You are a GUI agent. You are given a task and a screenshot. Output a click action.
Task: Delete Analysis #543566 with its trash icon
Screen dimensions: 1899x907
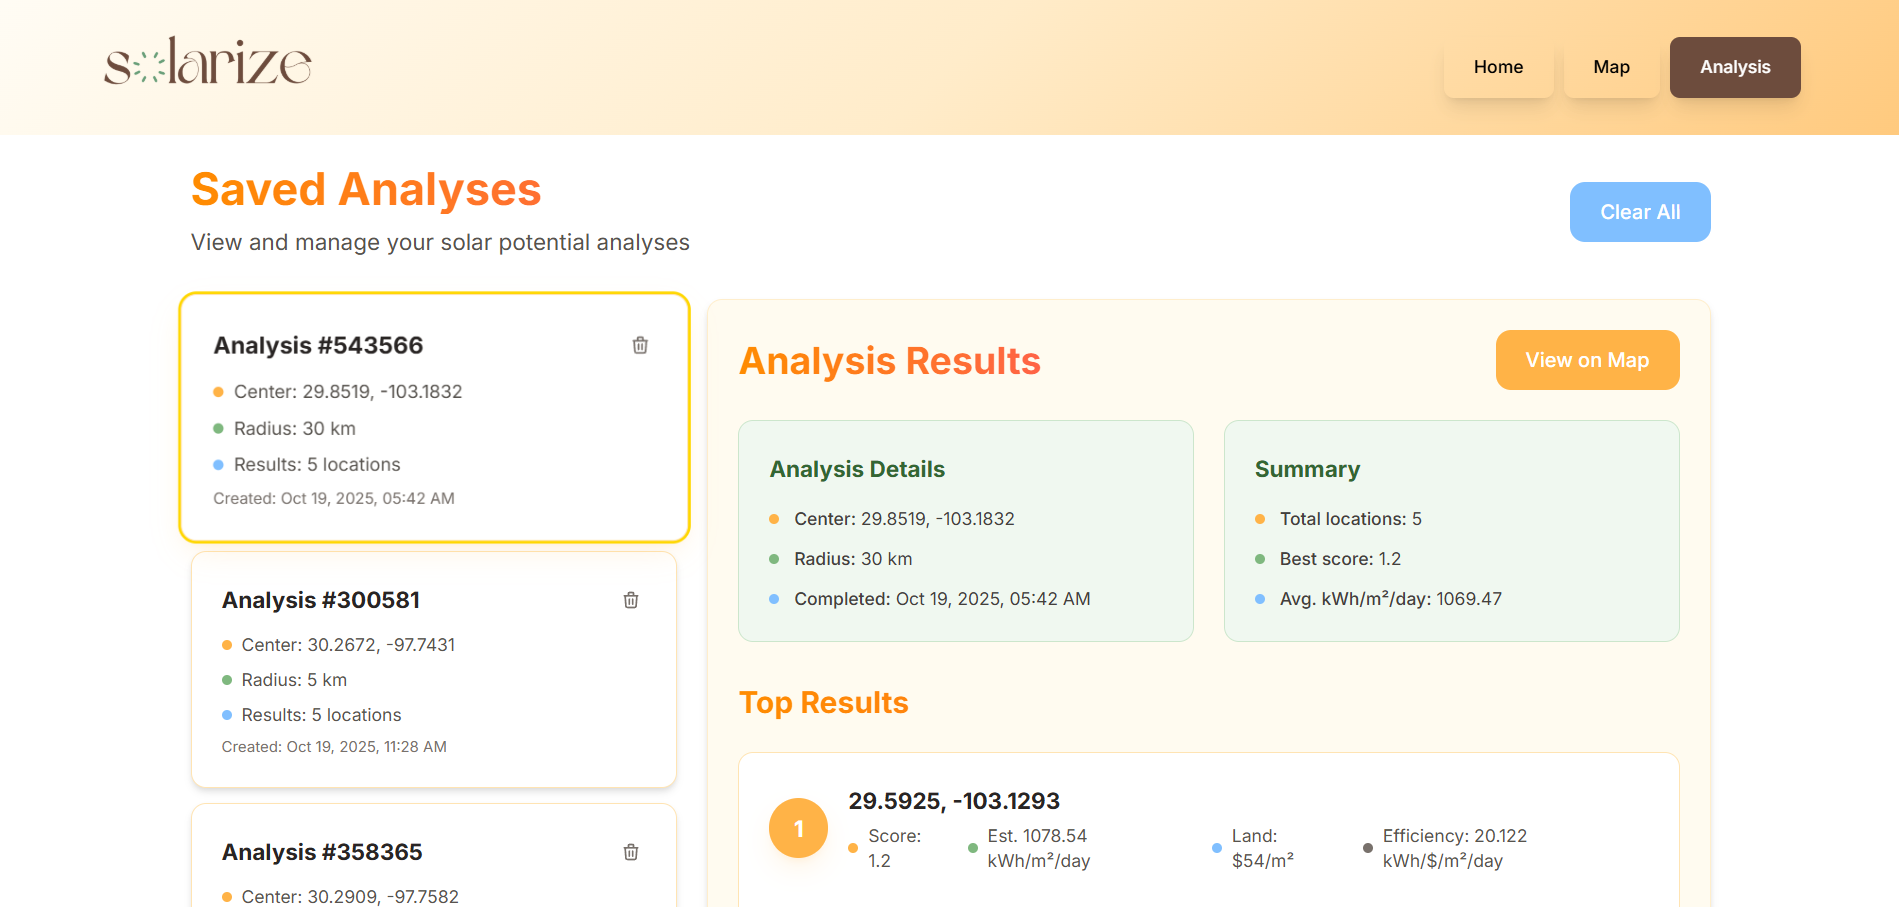(640, 345)
